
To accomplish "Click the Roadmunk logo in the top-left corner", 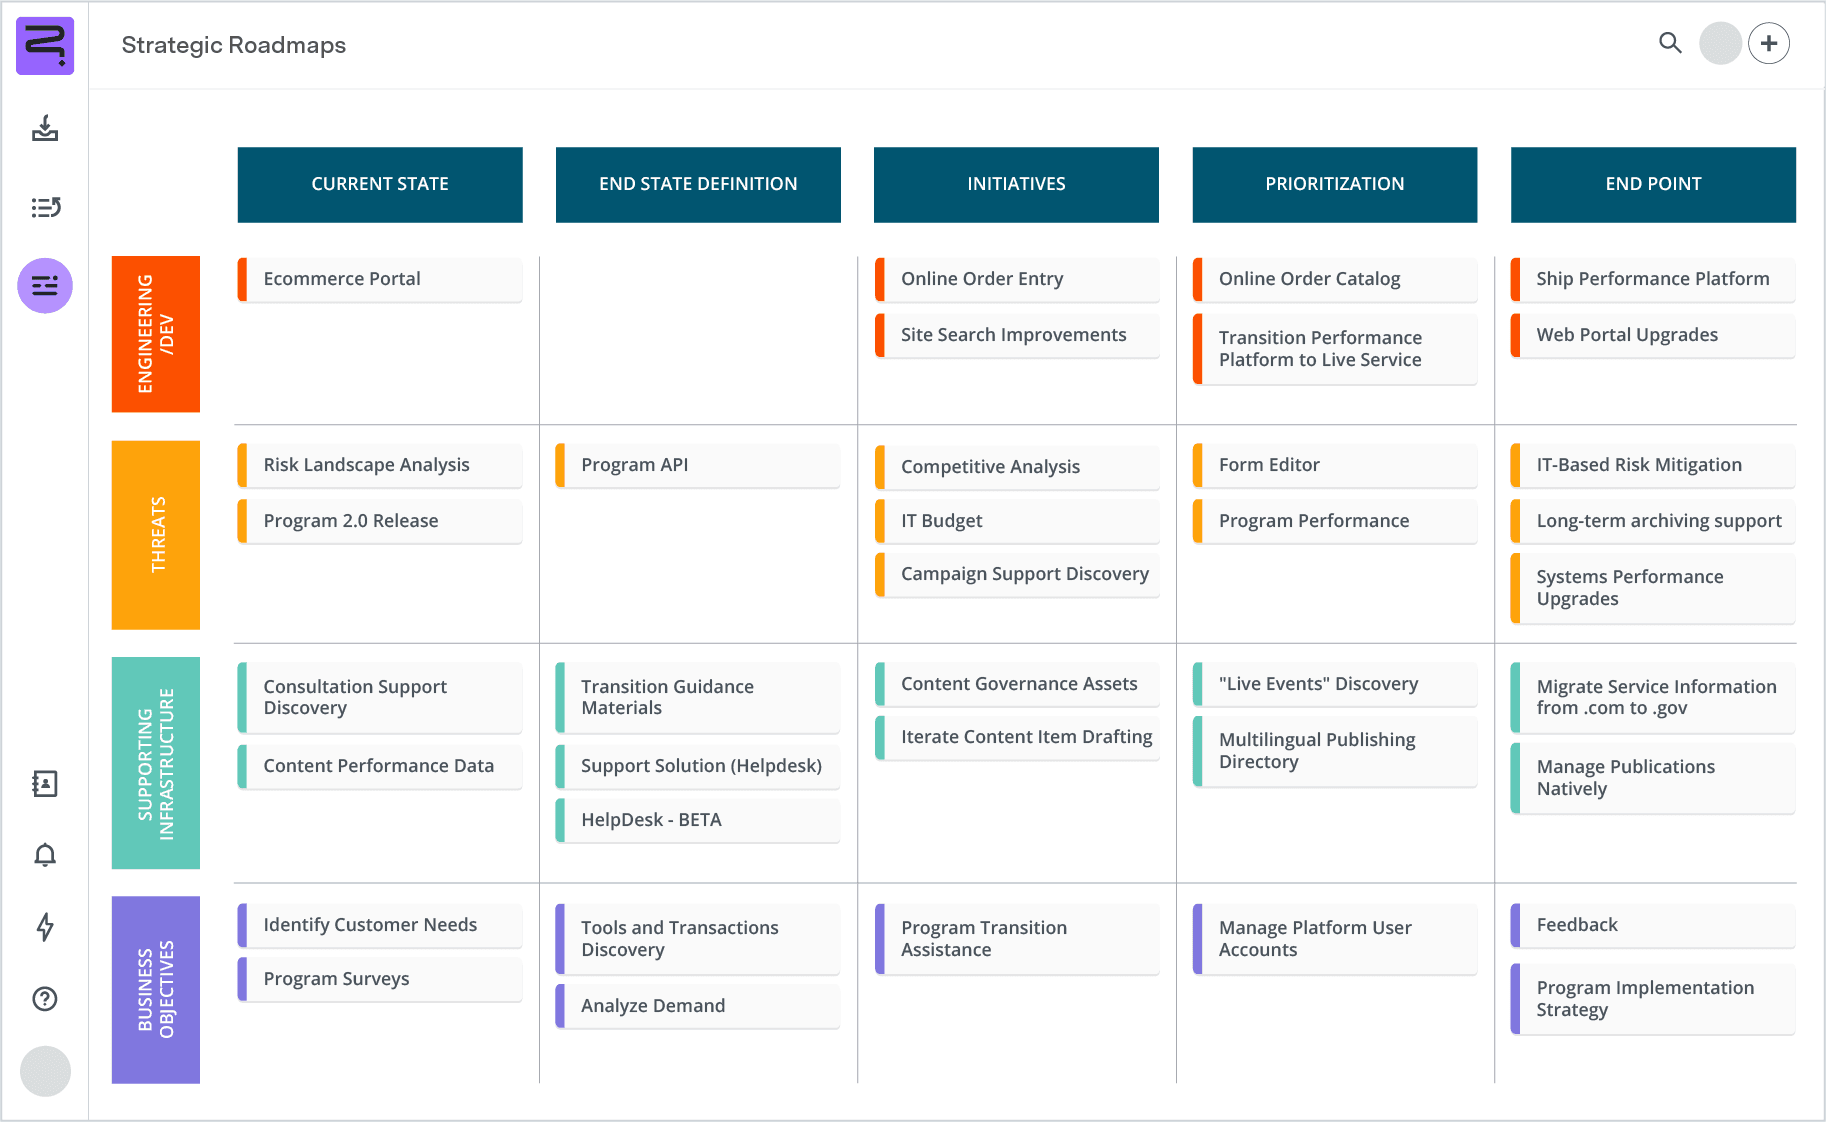I will (x=45, y=46).
